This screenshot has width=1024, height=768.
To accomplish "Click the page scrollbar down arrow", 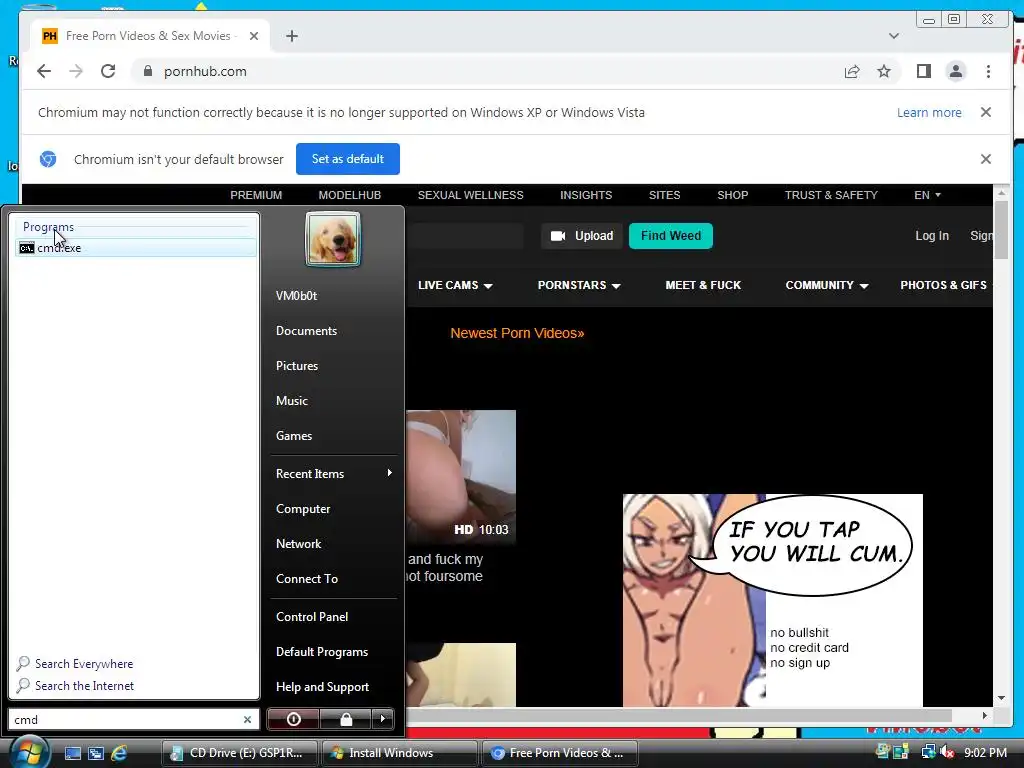I will [x=1001, y=698].
